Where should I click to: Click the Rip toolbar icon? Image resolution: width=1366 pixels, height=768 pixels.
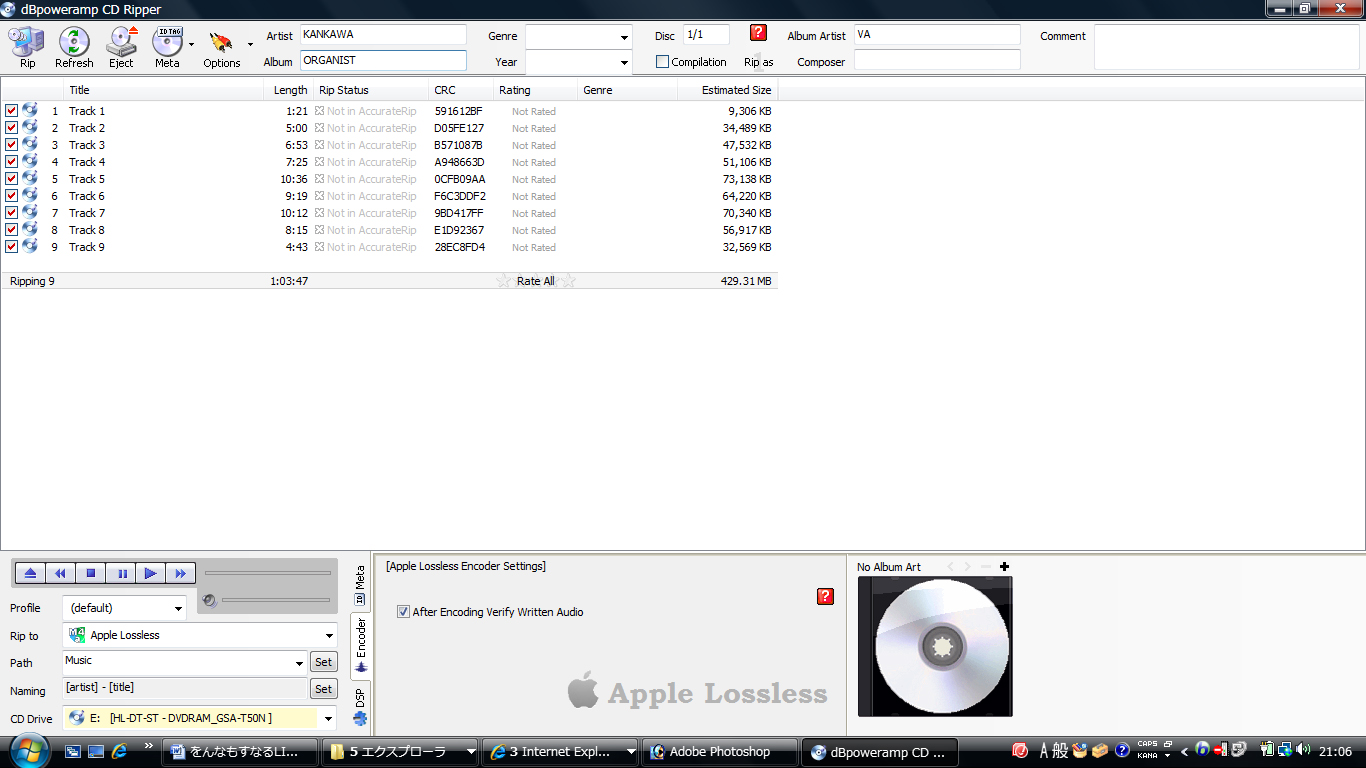pyautogui.click(x=27, y=45)
